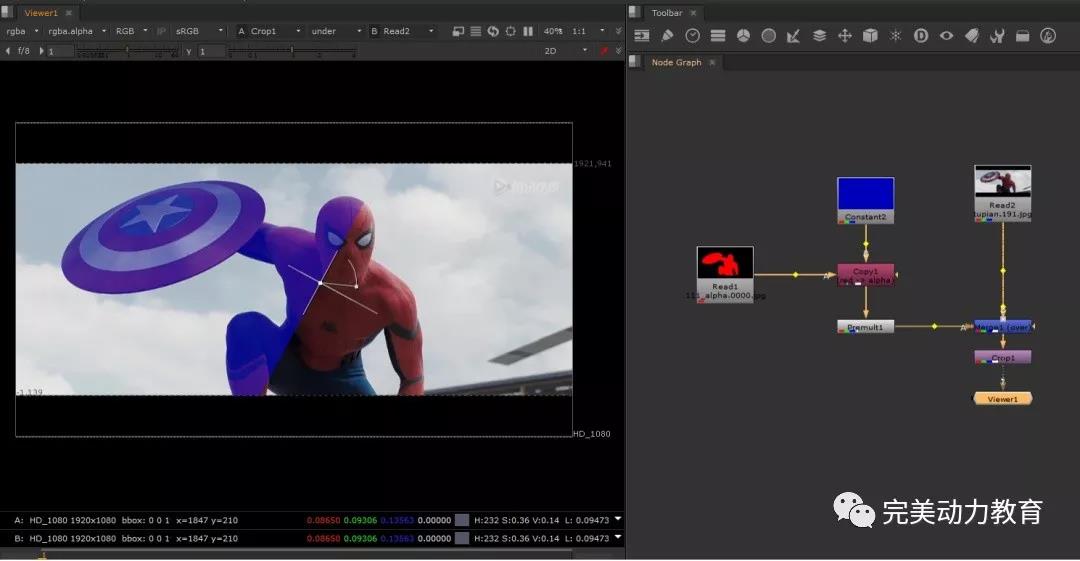Toggle the red lock icon beside 2D
Screen dimensions: 1080x561
point(604,51)
